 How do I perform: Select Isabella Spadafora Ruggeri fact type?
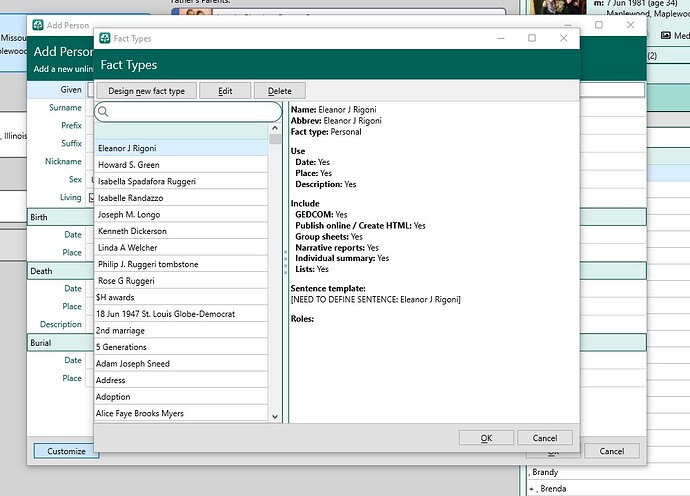pyautogui.click(x=146, y=181)
